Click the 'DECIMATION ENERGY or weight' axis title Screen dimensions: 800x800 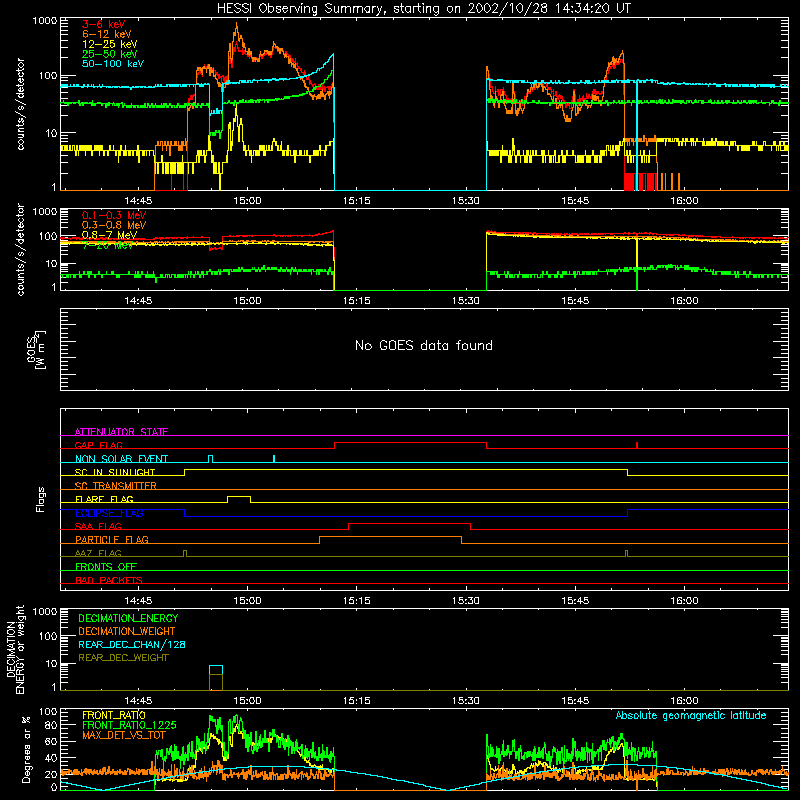(15, 649)
